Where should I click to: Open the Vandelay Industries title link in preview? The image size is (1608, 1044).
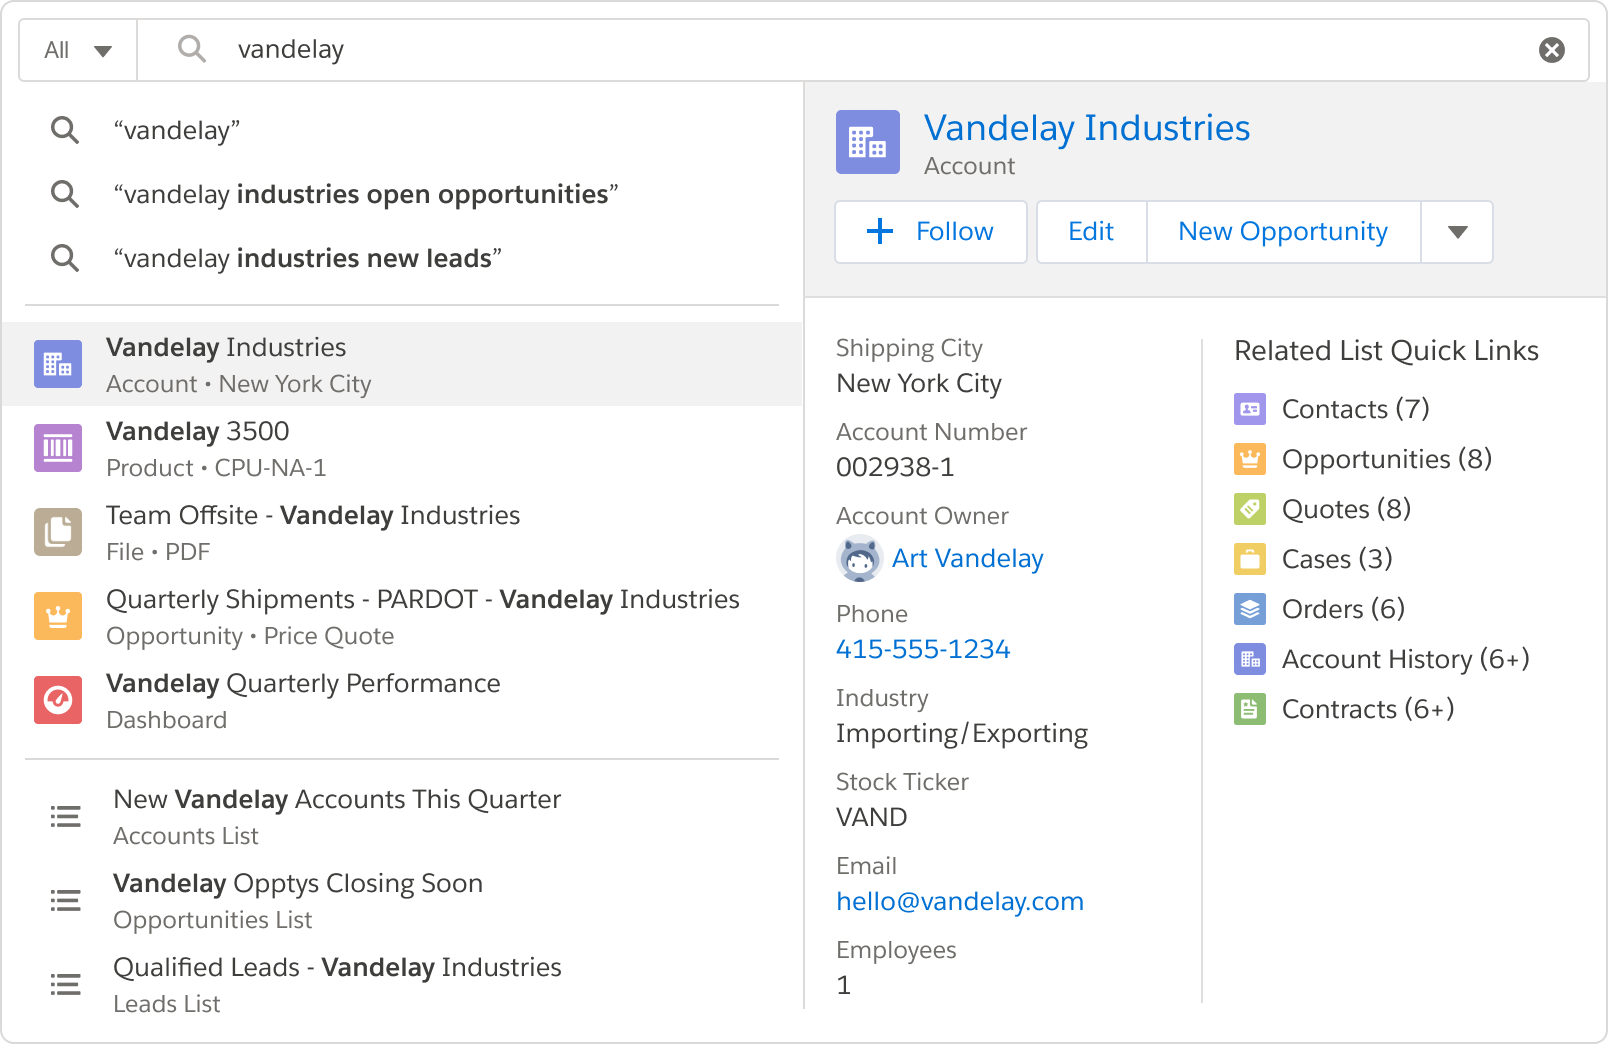(x=1087, y=128)
